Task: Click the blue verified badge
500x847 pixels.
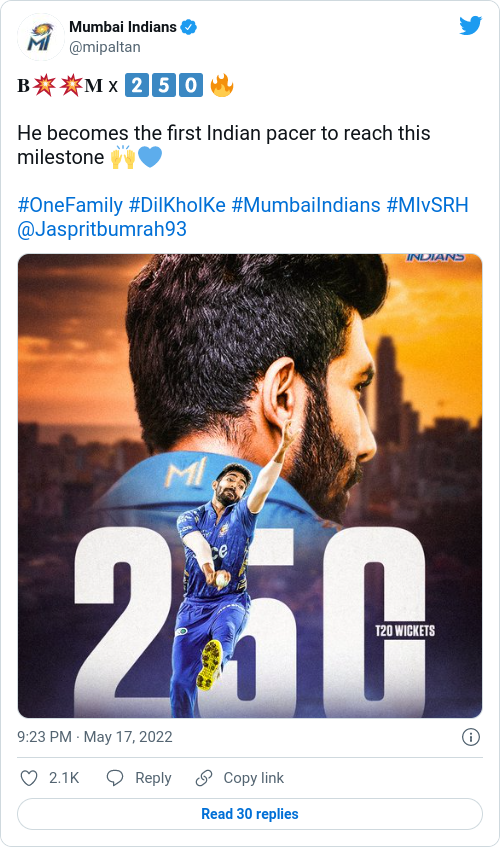Action: pos(188,26)
